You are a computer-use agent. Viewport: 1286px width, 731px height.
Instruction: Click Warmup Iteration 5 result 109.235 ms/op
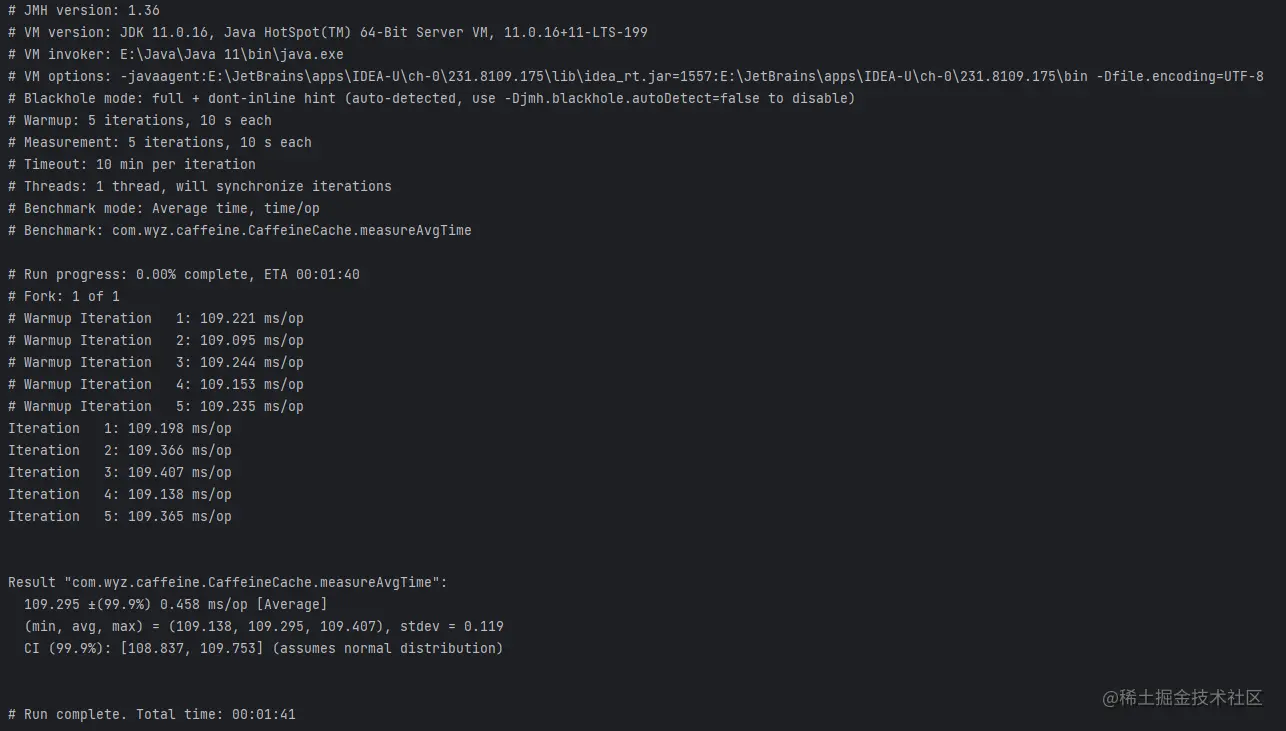251,406
